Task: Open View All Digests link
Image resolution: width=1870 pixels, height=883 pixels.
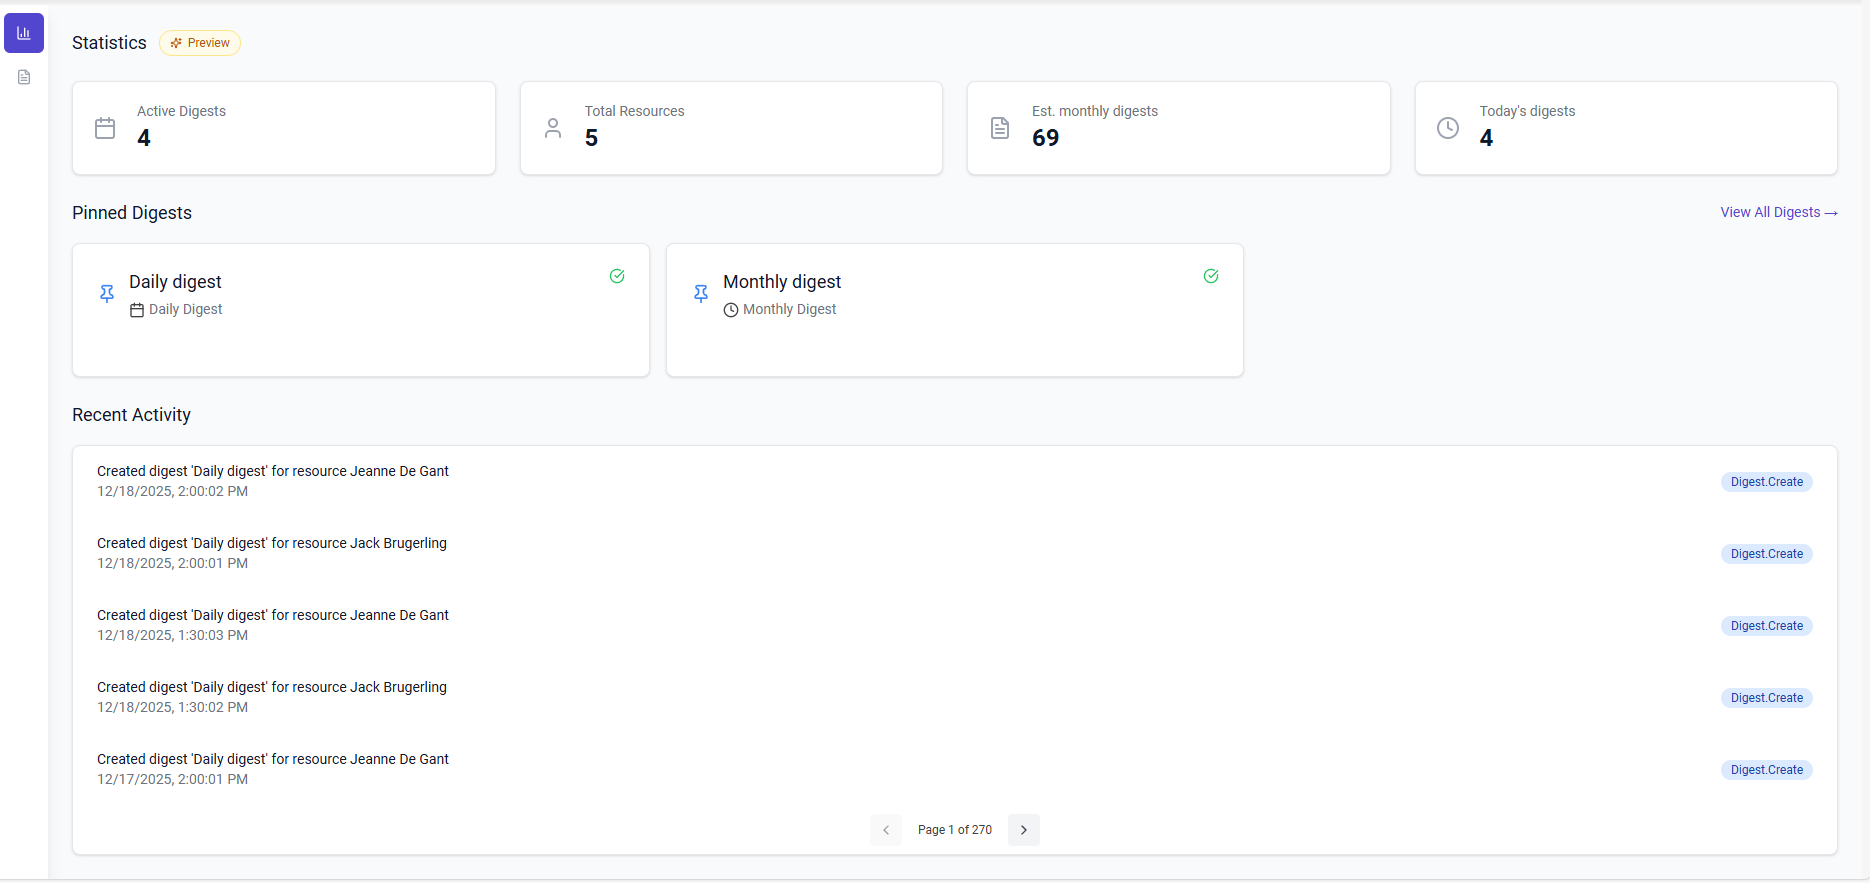Action: [1778, 212]
